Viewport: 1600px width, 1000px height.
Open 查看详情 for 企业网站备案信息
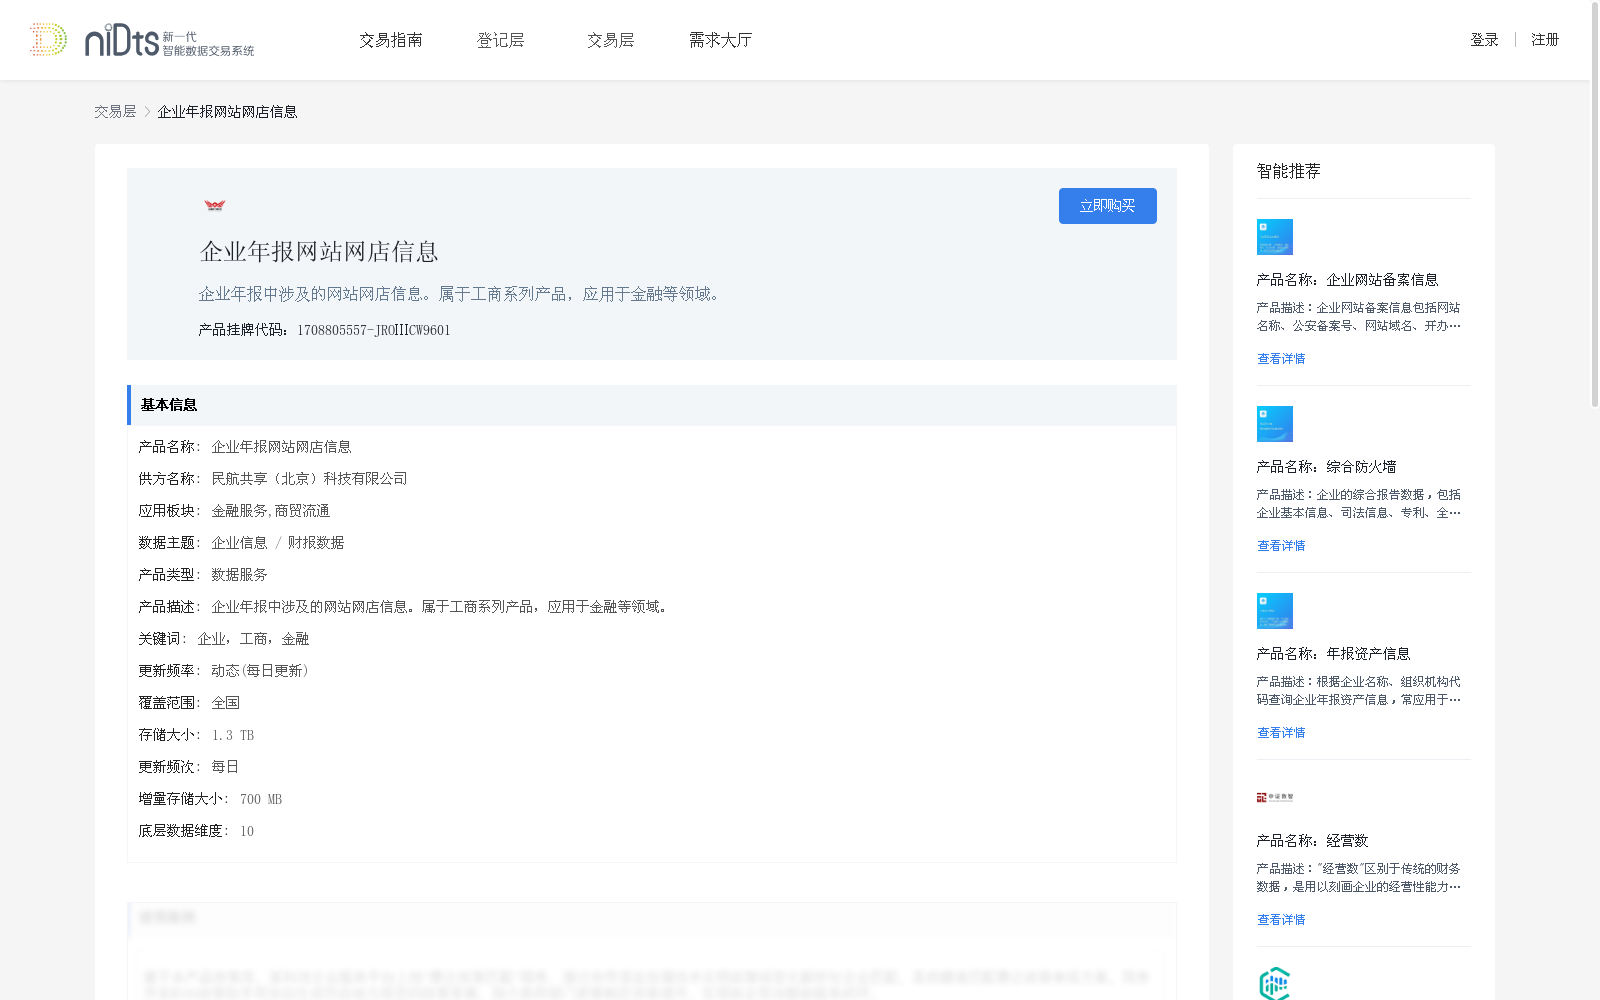[1281, 359]
